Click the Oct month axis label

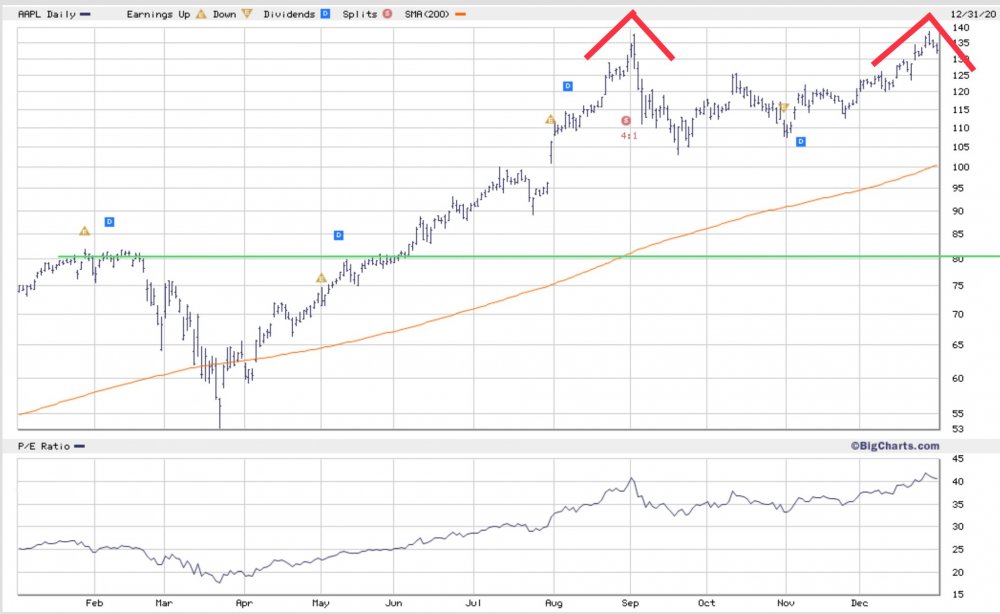coord(707,603)
